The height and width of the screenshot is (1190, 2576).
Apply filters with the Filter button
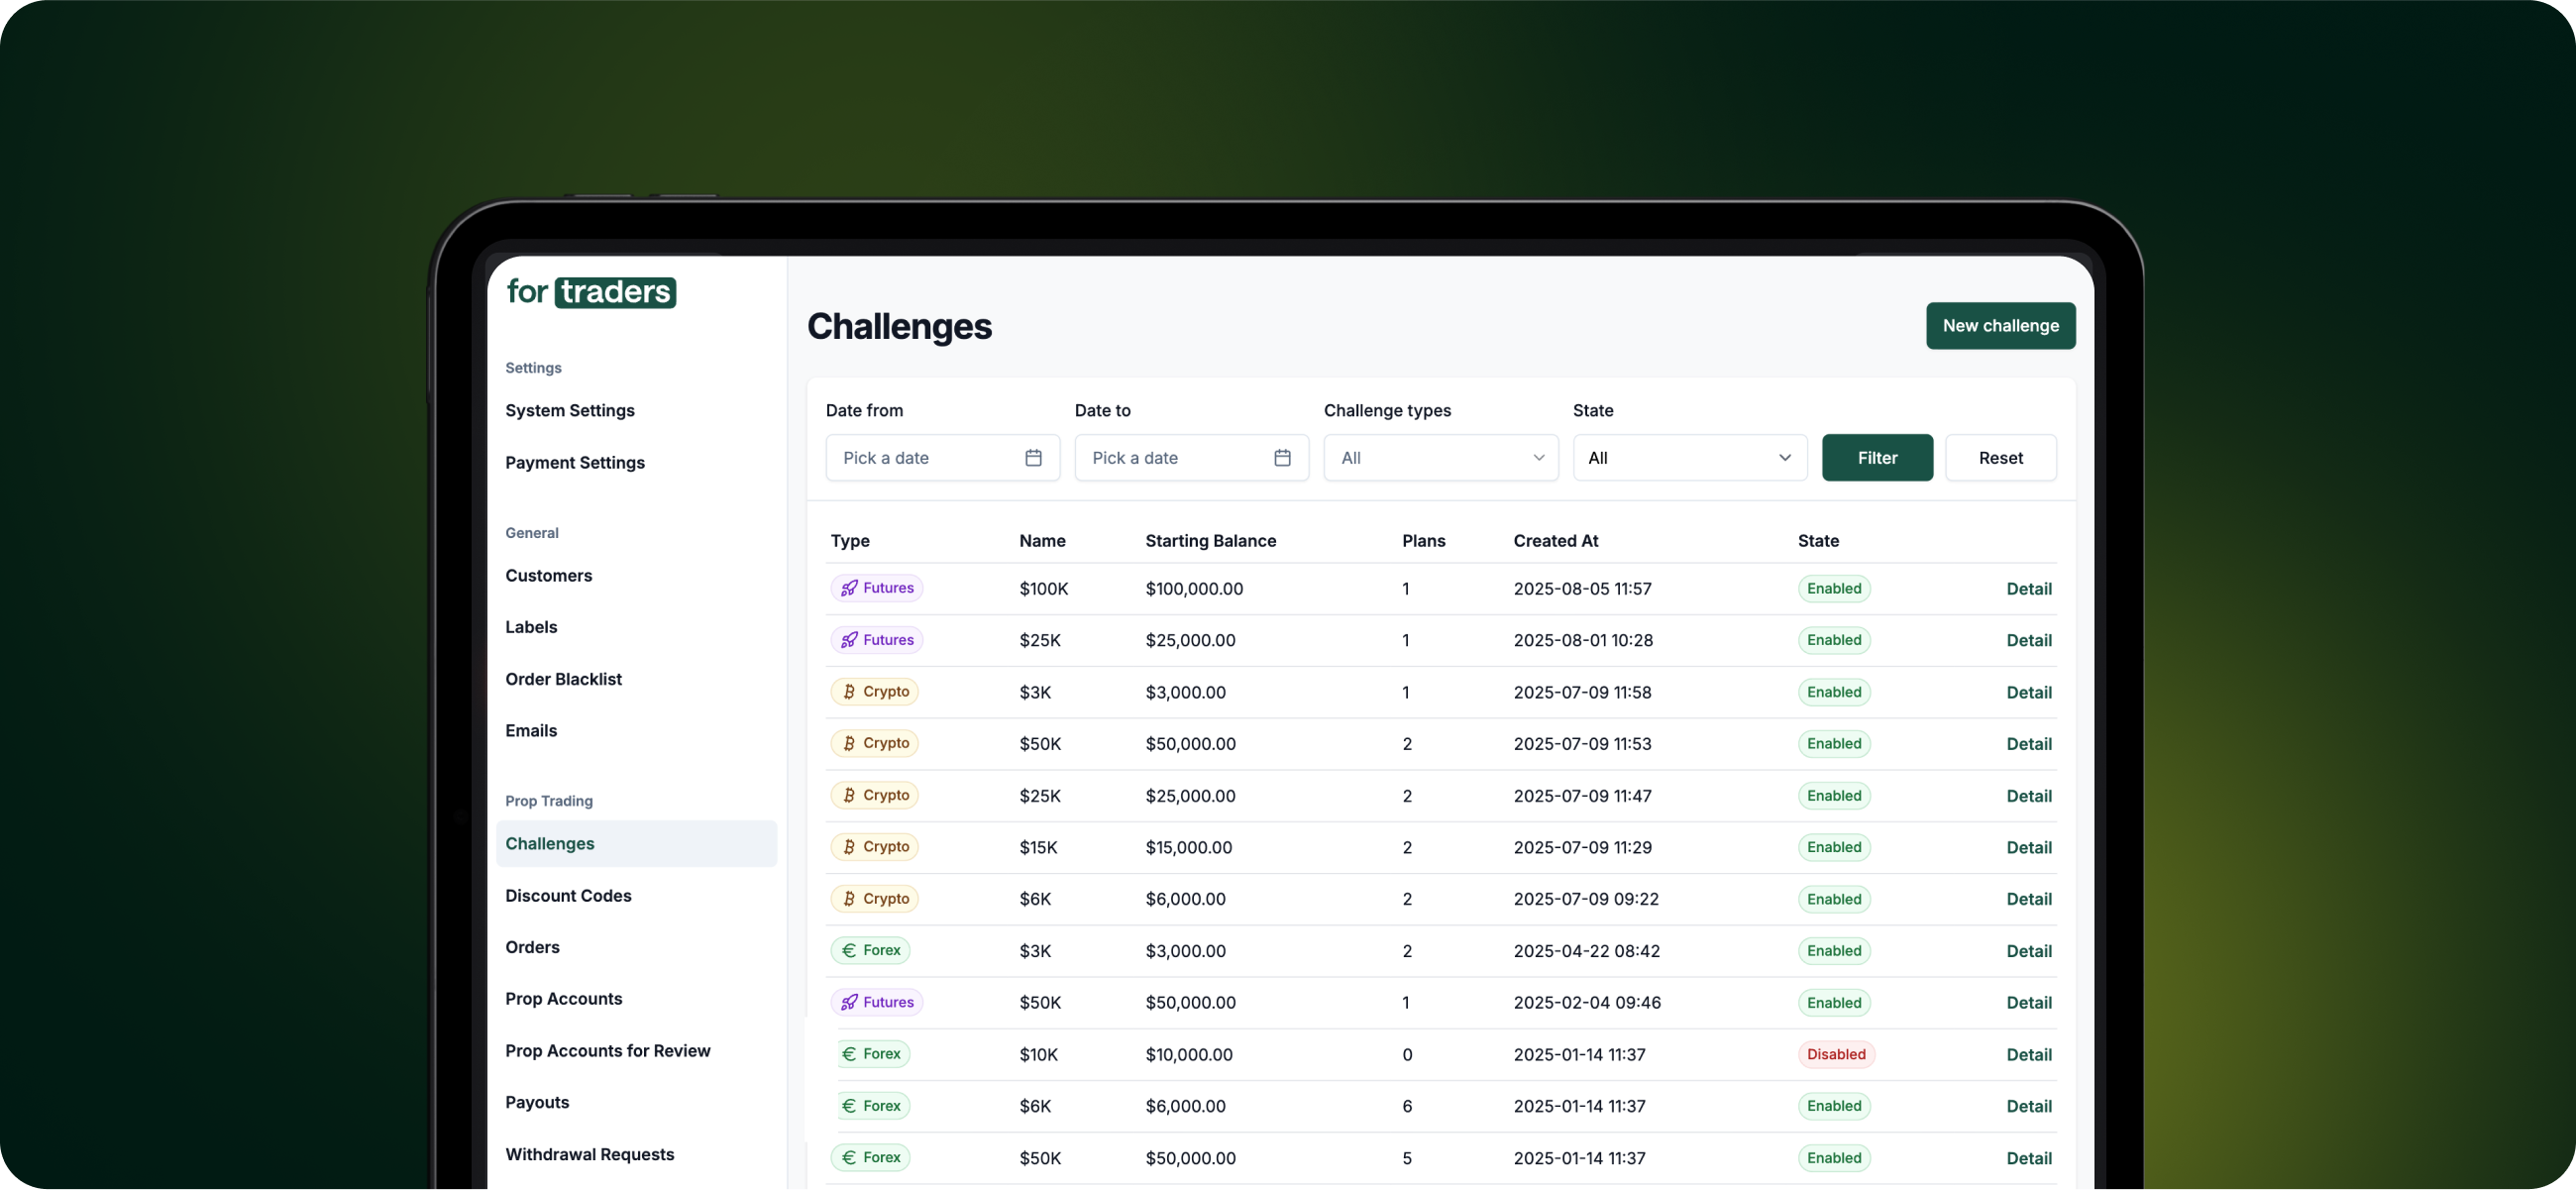(1876, 457)
